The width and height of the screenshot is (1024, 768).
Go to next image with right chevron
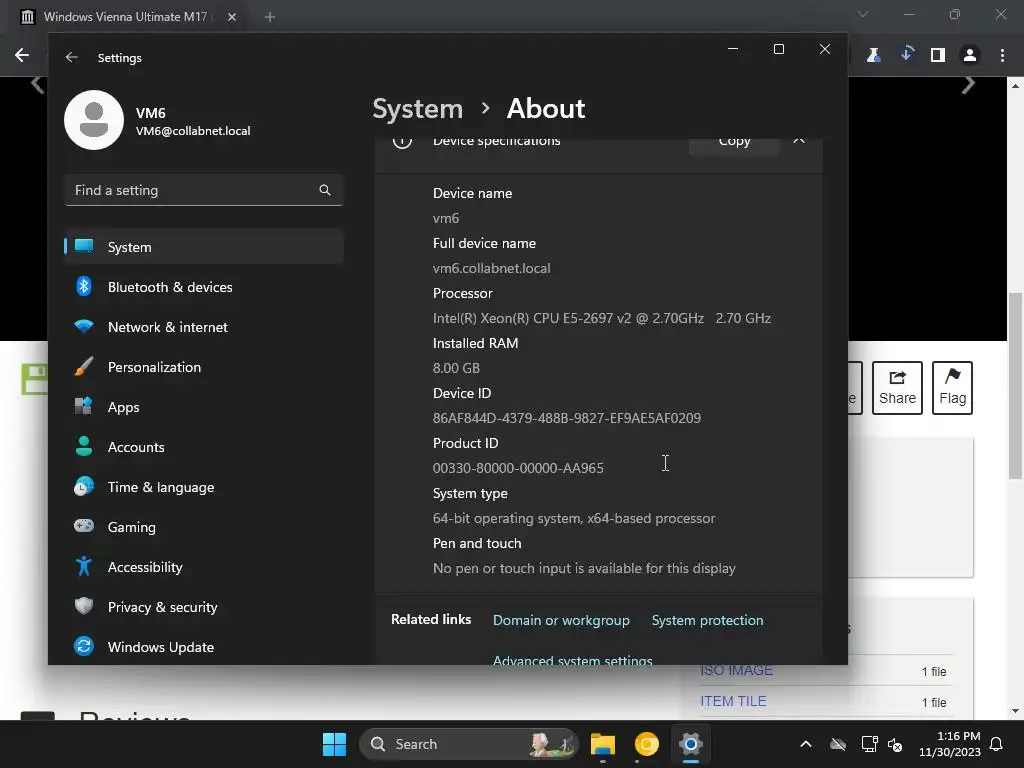tap(968, 85)
